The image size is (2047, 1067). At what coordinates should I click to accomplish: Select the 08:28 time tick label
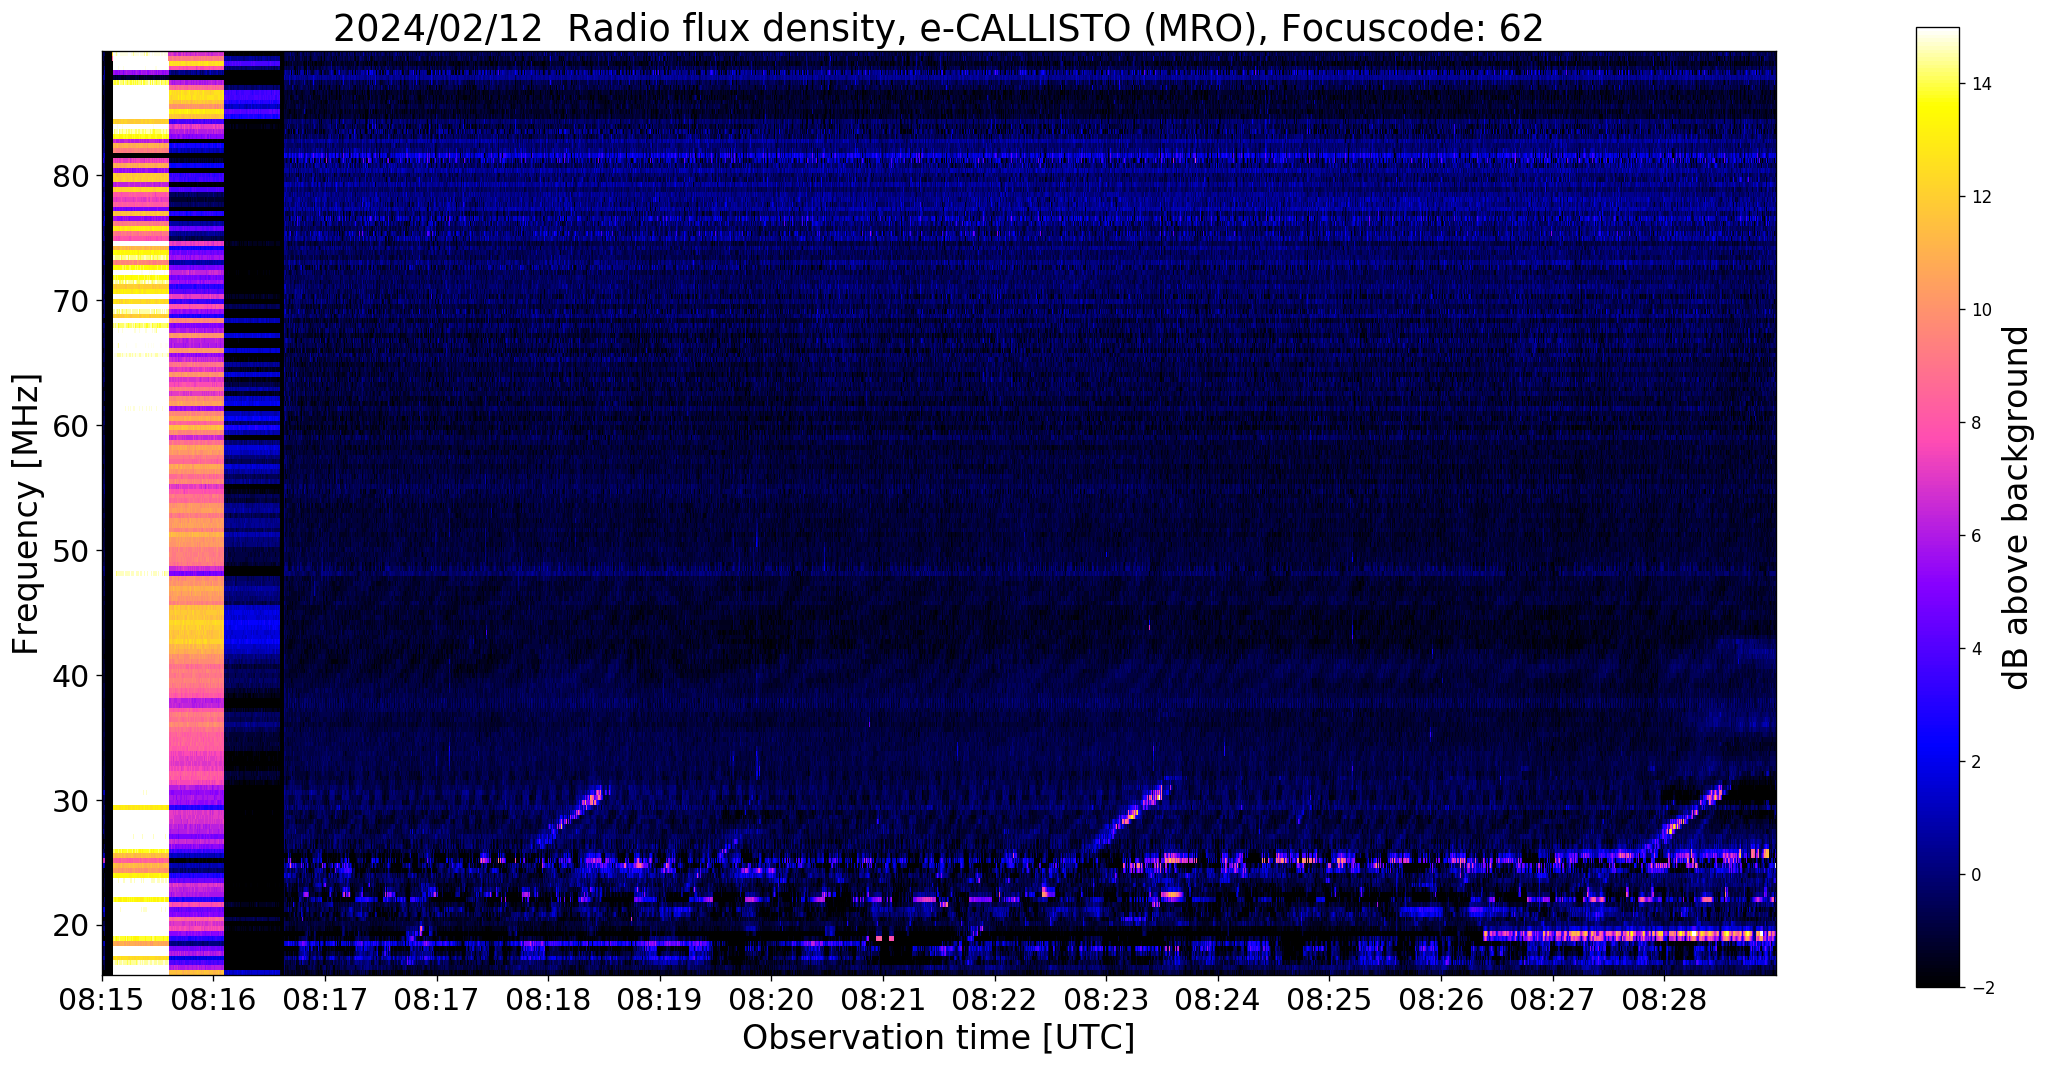click(x=1664, y=1000)
